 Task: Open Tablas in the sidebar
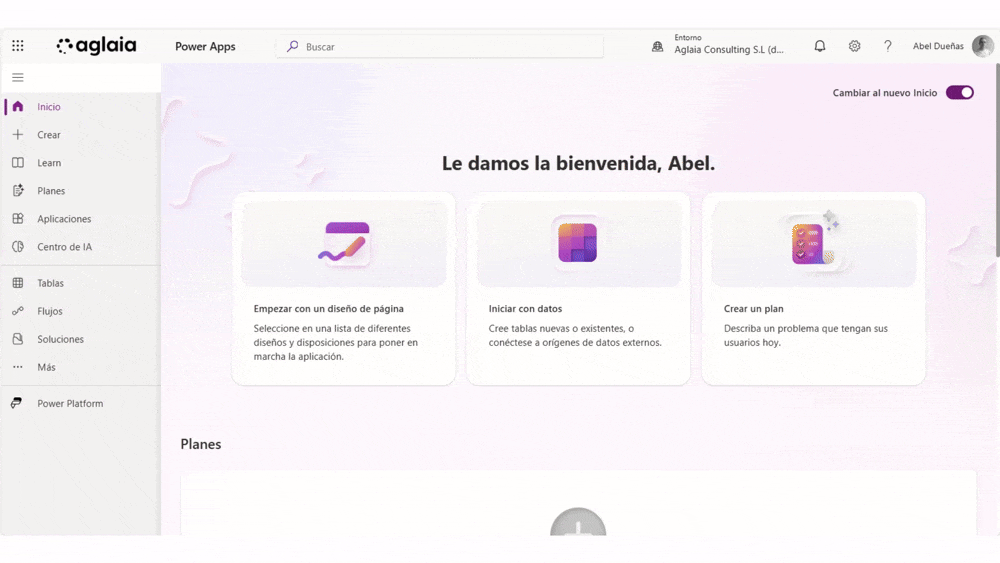click(x=80, y=283)
